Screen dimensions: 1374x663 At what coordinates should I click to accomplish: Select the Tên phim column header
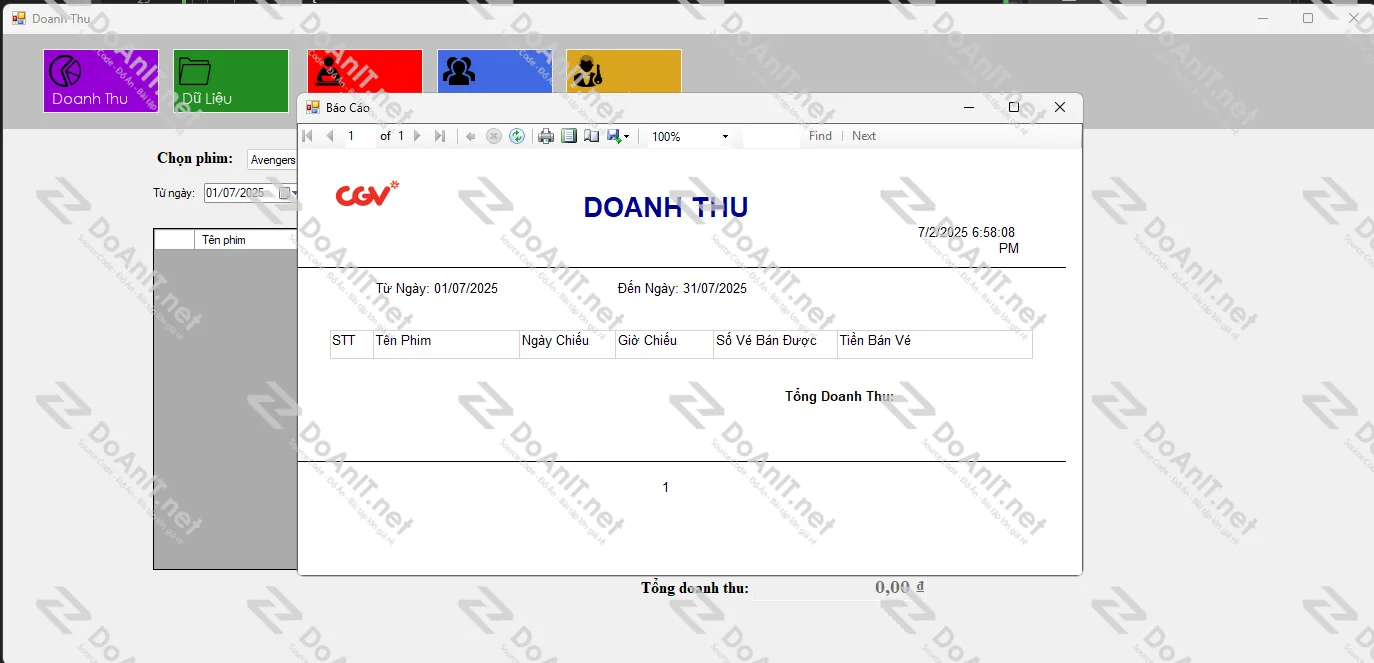click(x=240, y=239)
